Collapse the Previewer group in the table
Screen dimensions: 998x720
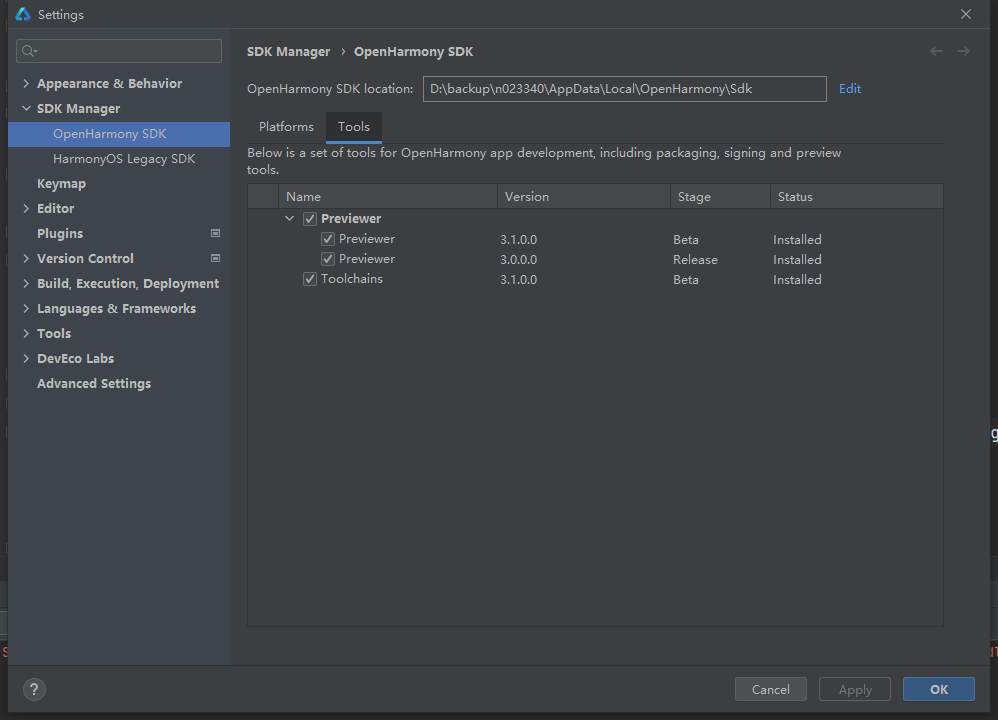point(290,218)
